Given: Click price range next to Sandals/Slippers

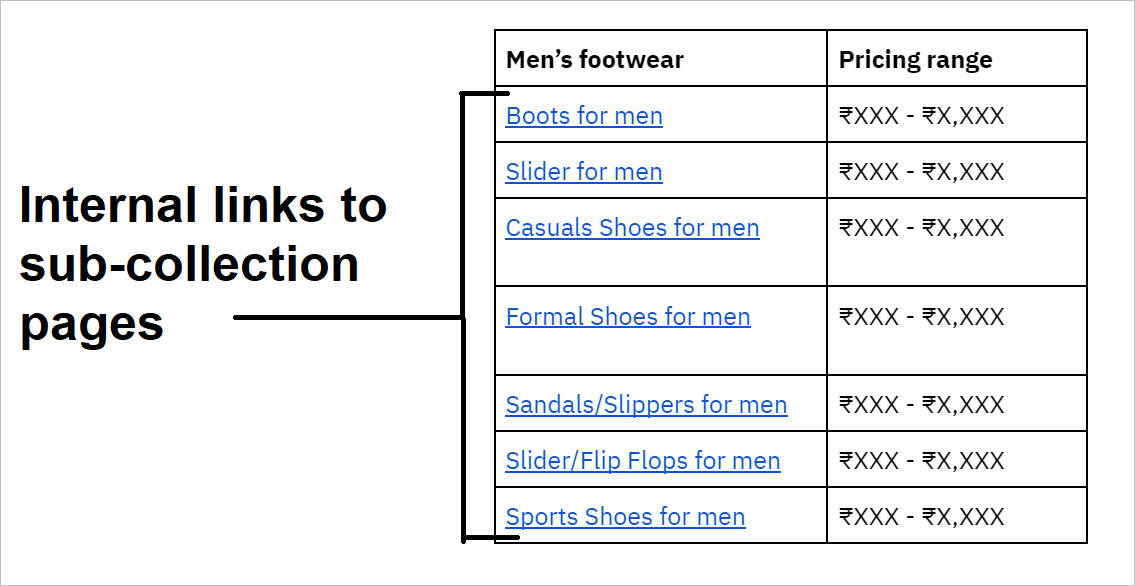Looking at the screenshot, I should [x=957, y=403].
